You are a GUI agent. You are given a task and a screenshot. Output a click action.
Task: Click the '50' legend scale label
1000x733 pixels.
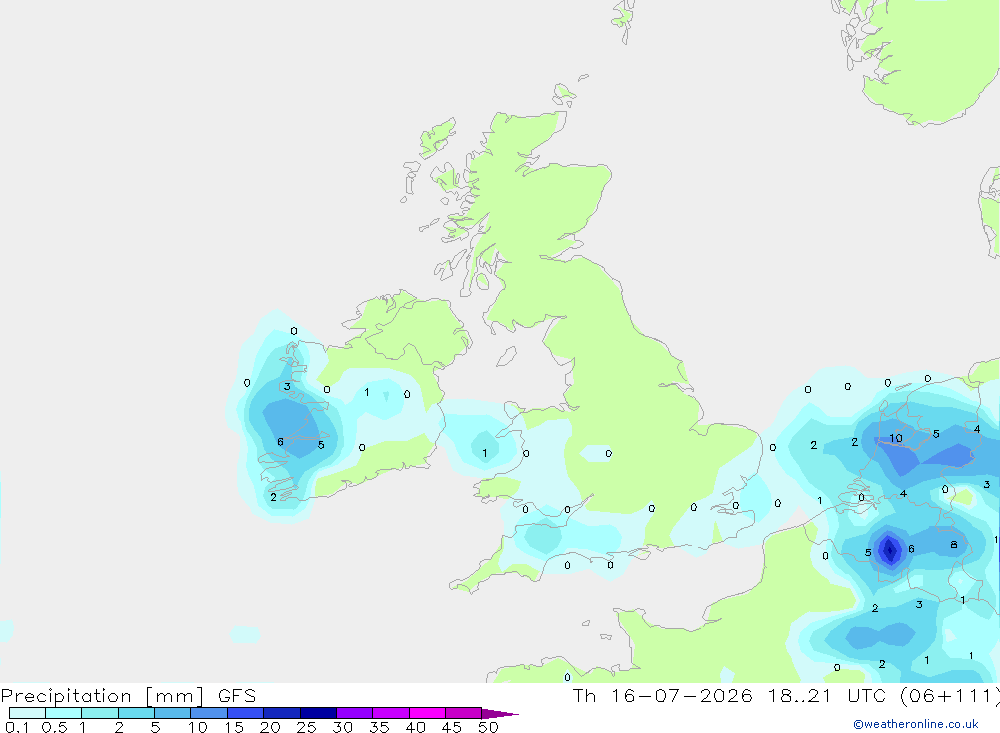(x=488, y=727)
